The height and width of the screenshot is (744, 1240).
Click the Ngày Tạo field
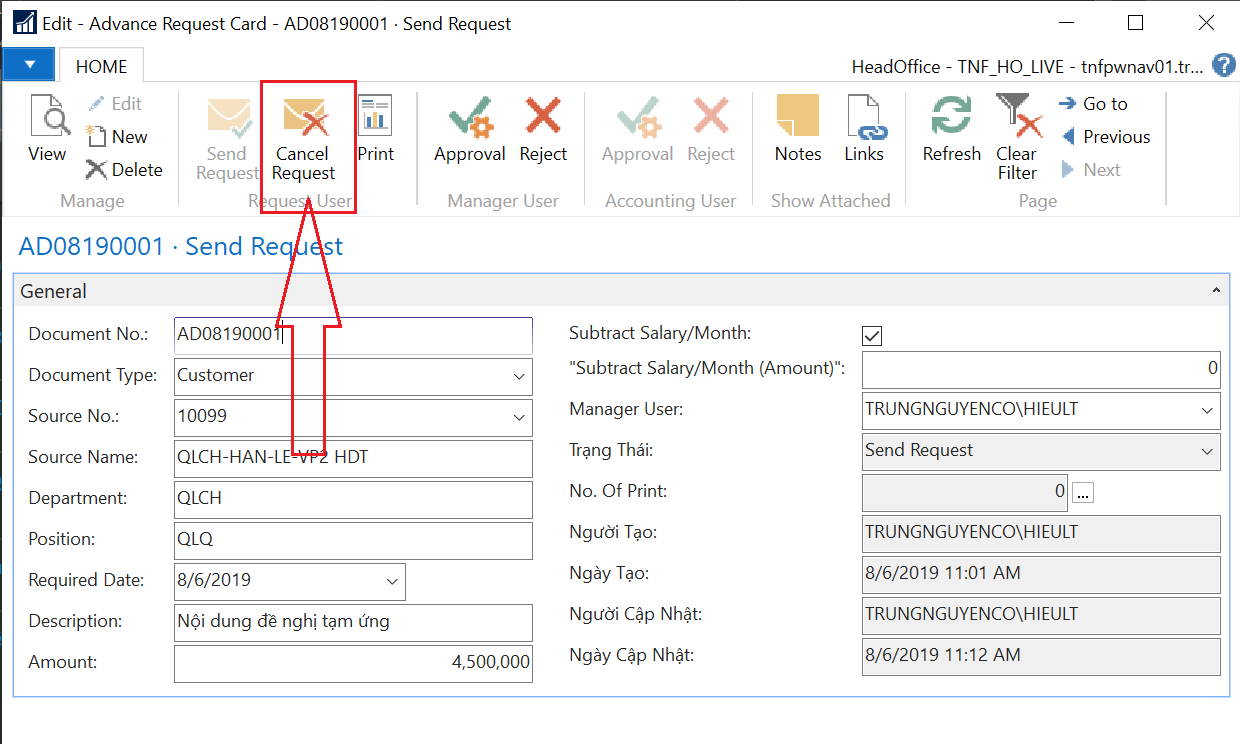(1041, 574)
